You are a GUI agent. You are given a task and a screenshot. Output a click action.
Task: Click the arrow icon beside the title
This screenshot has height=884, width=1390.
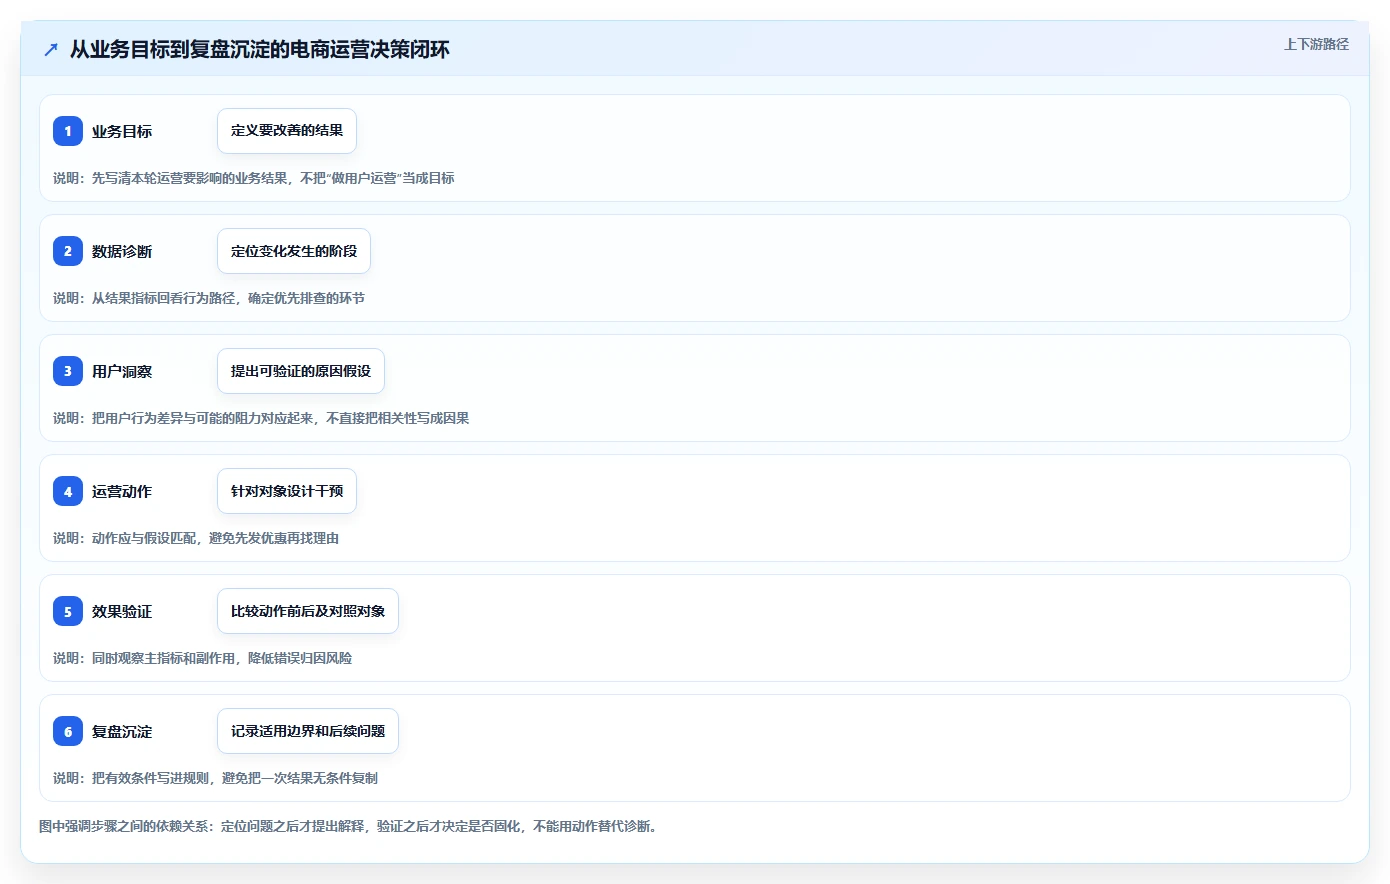pyautogui.click(x=51, y=49)
